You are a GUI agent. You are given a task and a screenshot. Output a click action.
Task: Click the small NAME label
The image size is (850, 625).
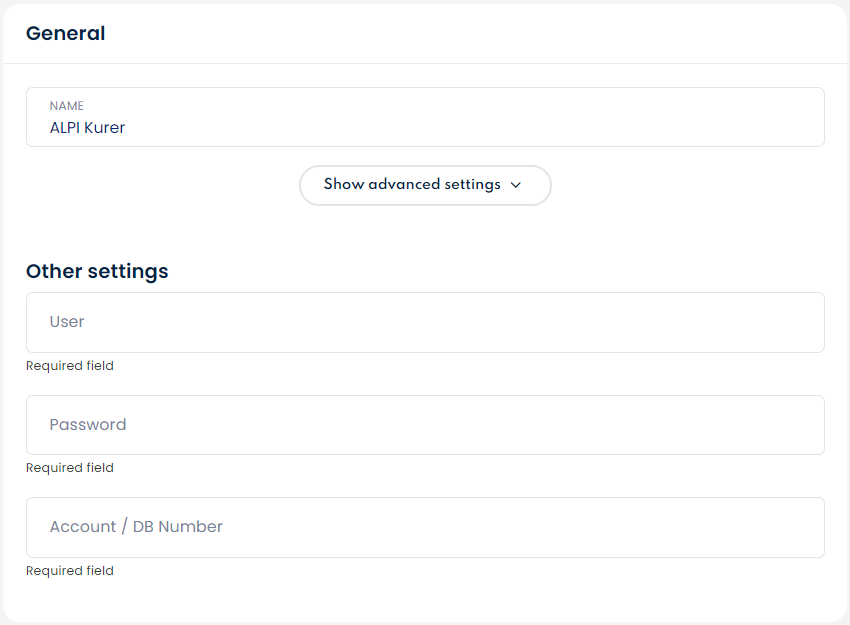point(67,106)
